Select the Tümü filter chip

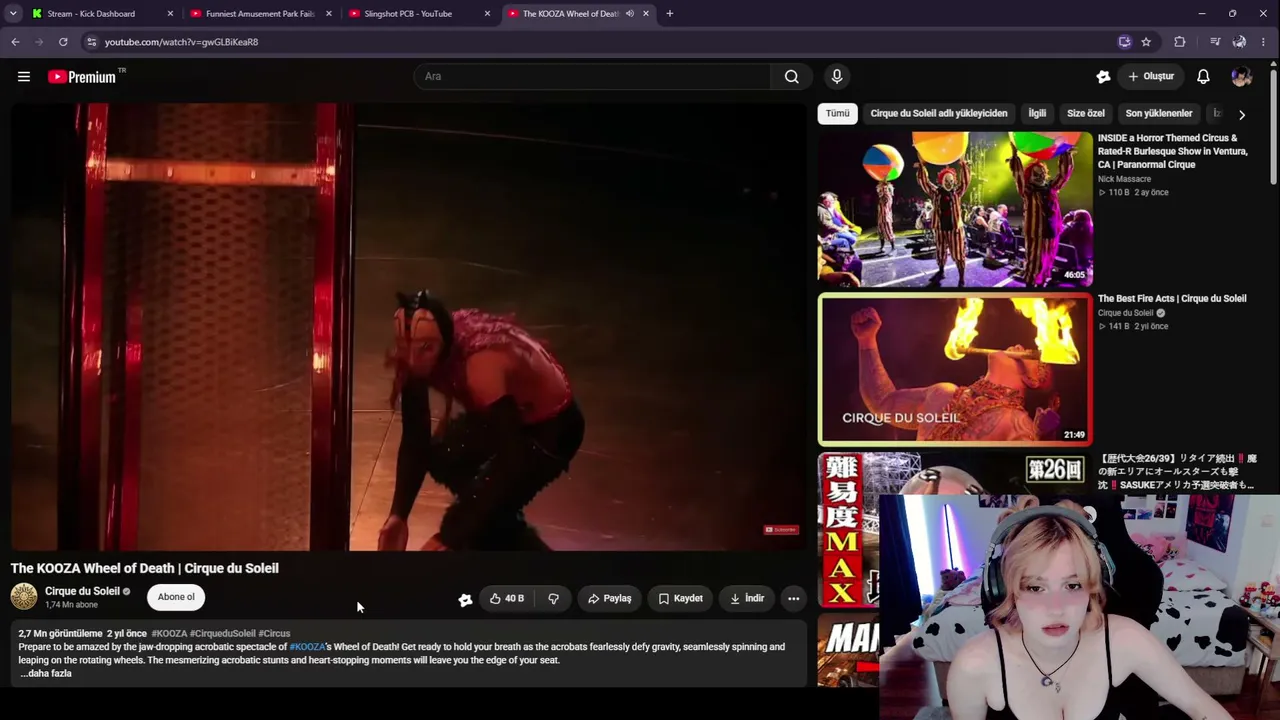(838, 113)
